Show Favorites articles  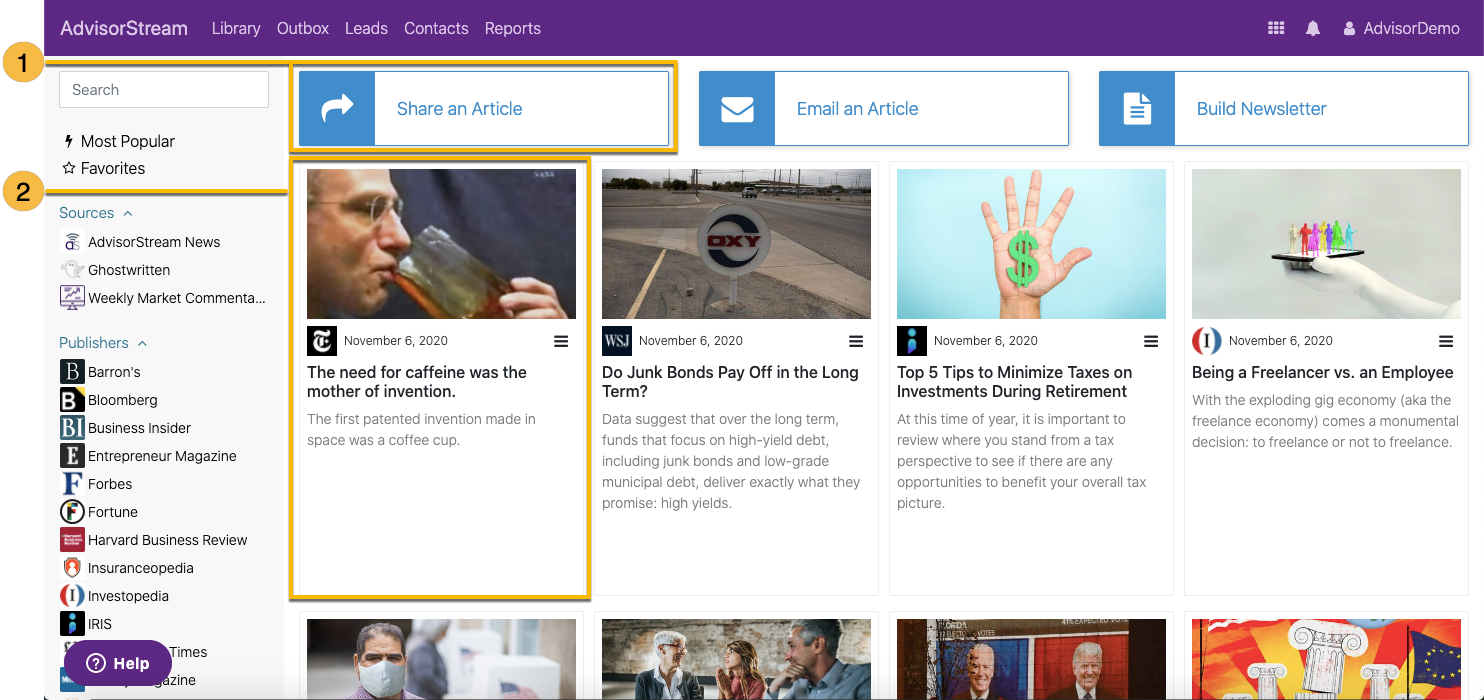click(104, 168)
